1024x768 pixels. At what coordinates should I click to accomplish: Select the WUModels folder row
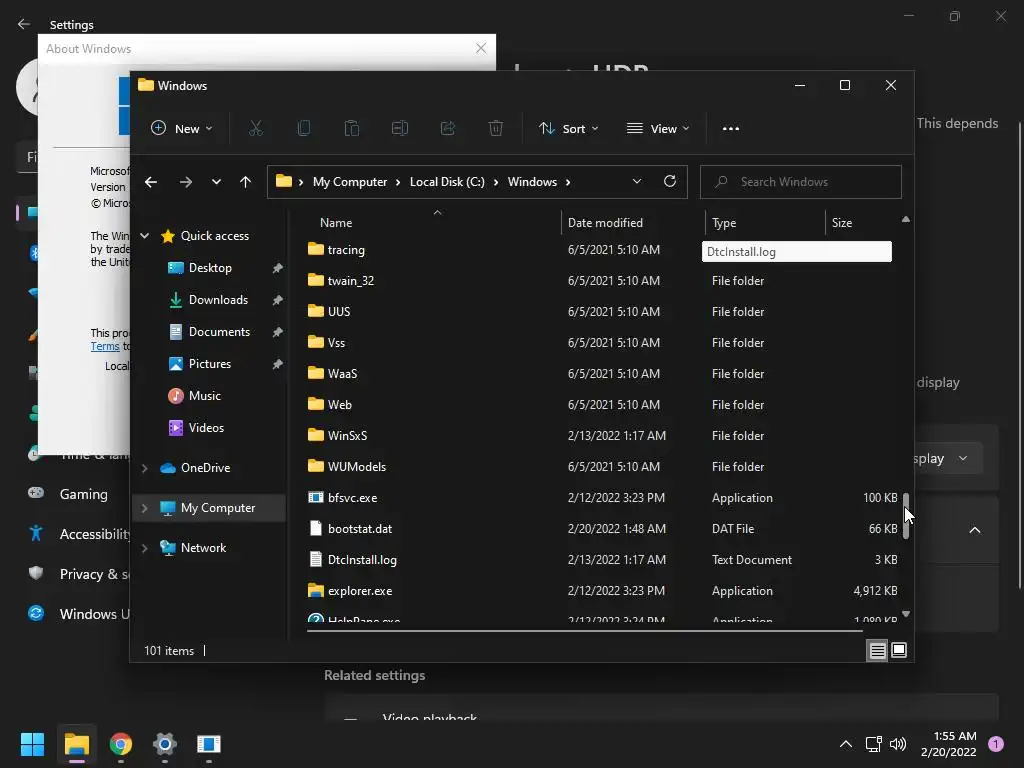[601, 467]
